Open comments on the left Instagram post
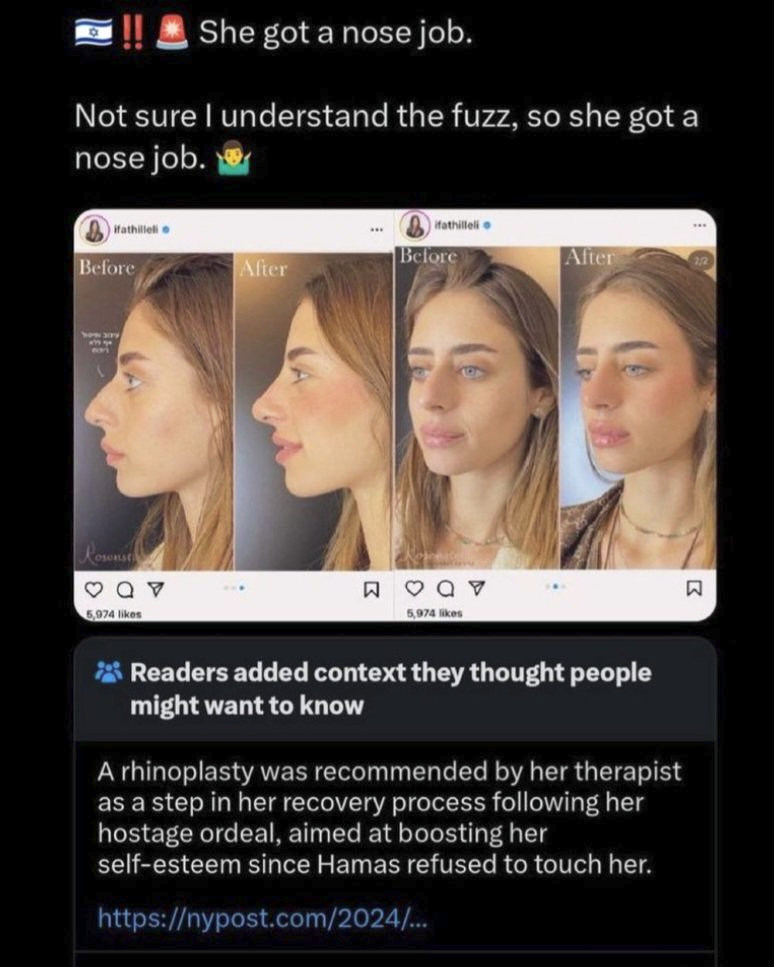774x967 pixels. point(125,591)
